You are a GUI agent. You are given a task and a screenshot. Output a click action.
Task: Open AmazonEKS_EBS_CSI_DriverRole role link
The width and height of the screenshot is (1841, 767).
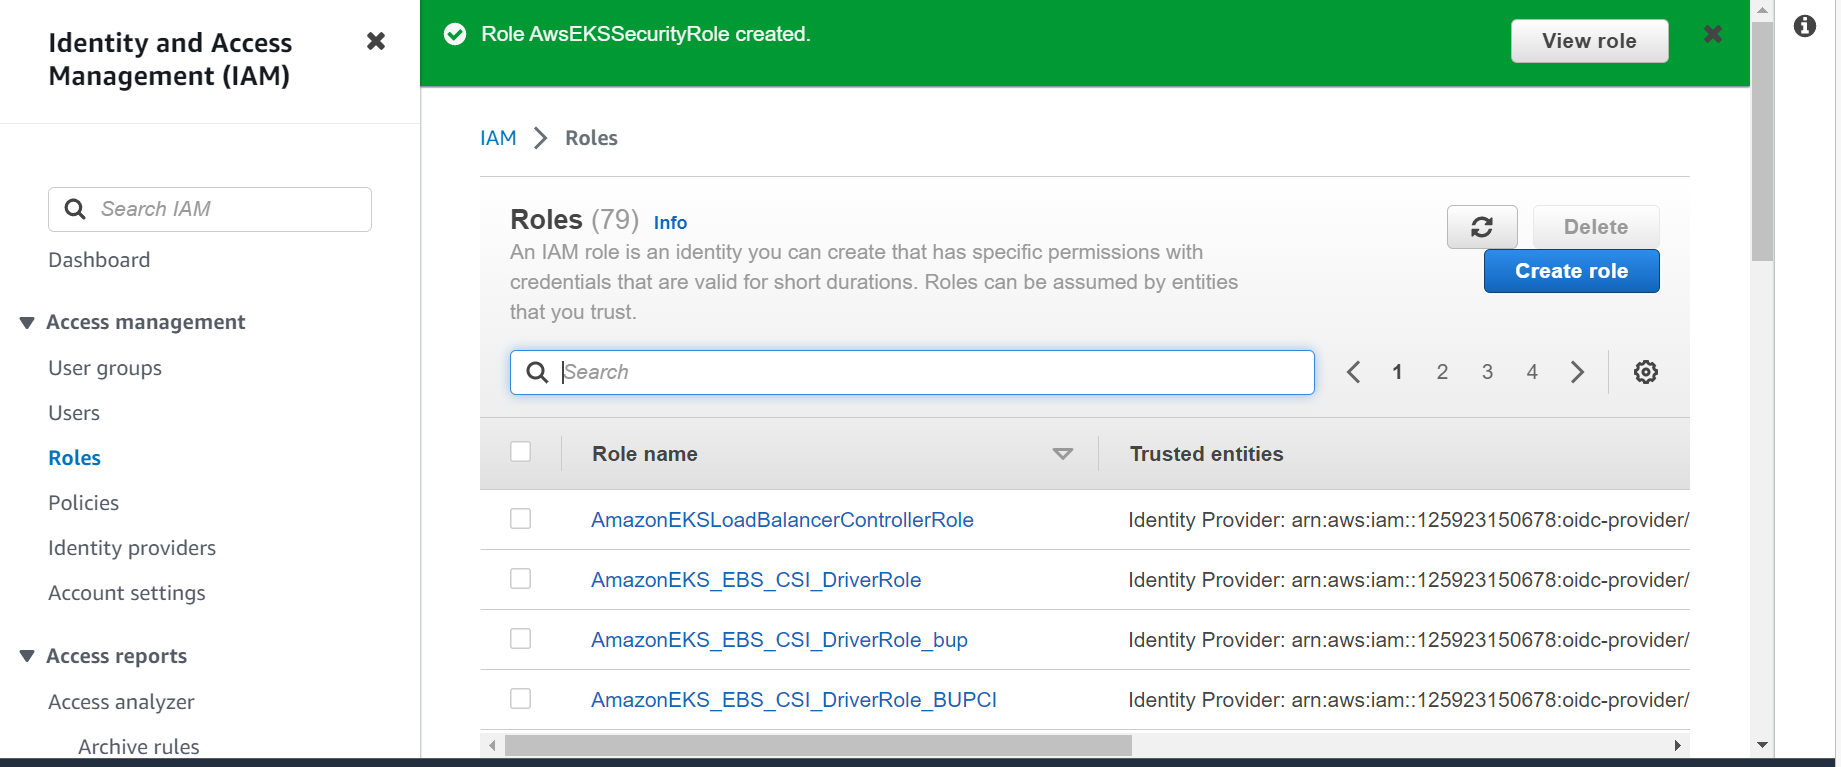[x=756, y=580]
